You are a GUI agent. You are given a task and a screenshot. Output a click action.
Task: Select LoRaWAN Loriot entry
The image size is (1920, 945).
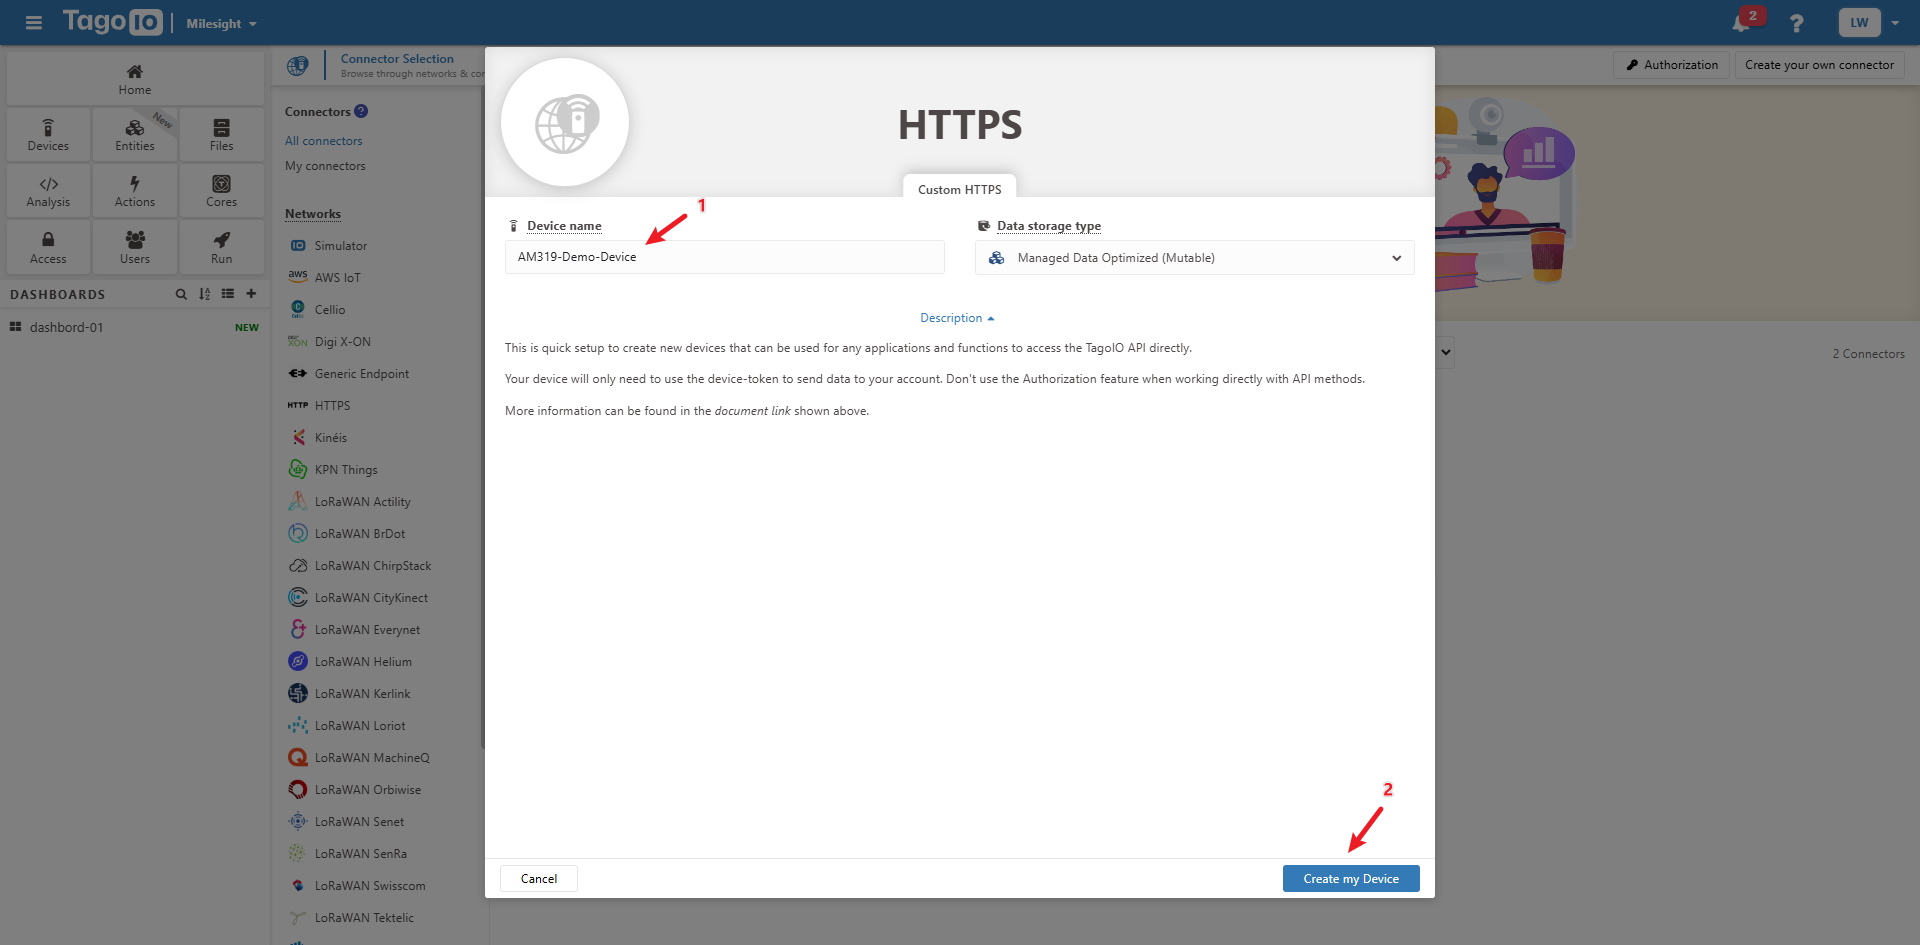[x=360, y=726]
